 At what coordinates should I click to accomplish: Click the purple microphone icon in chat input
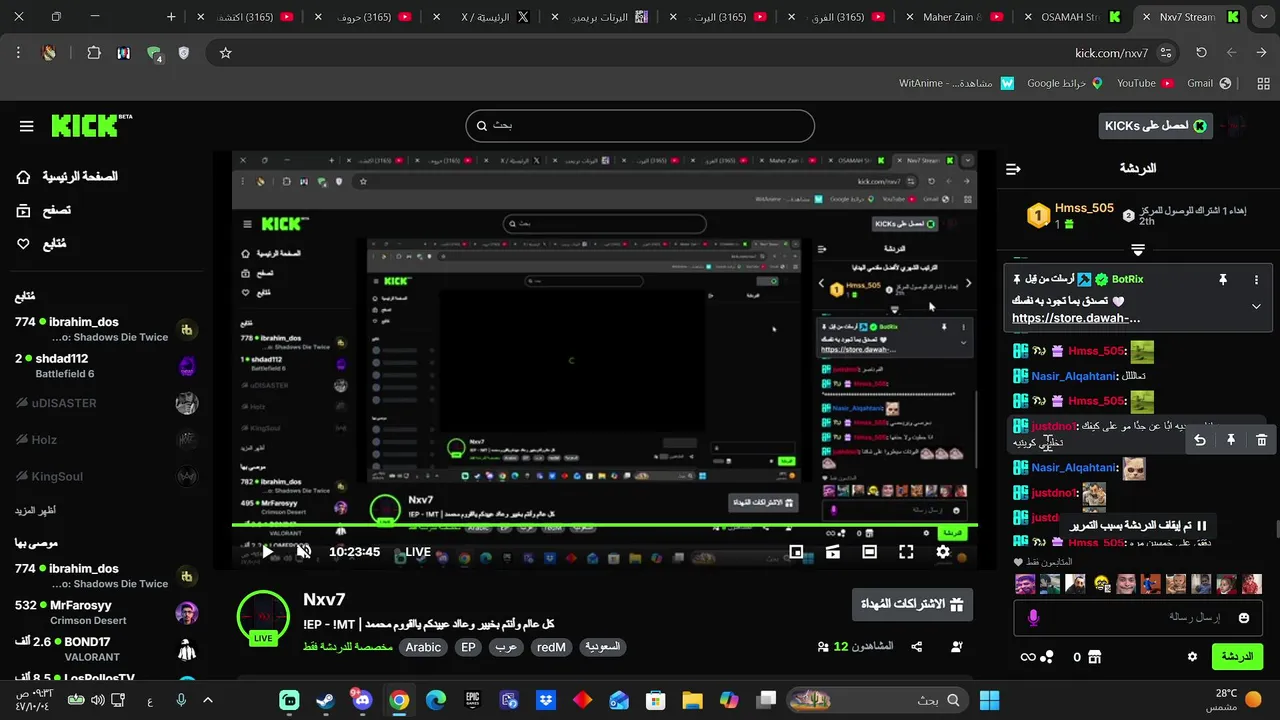point(1033,618)
